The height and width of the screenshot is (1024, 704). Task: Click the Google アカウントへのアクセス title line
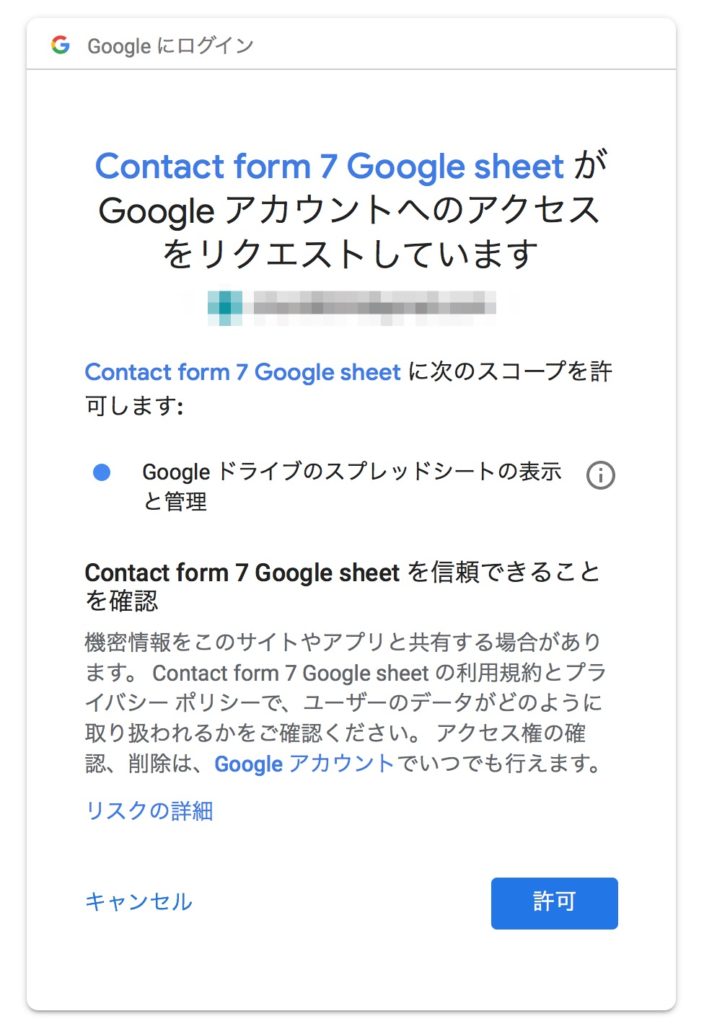(x=350, y=210)
